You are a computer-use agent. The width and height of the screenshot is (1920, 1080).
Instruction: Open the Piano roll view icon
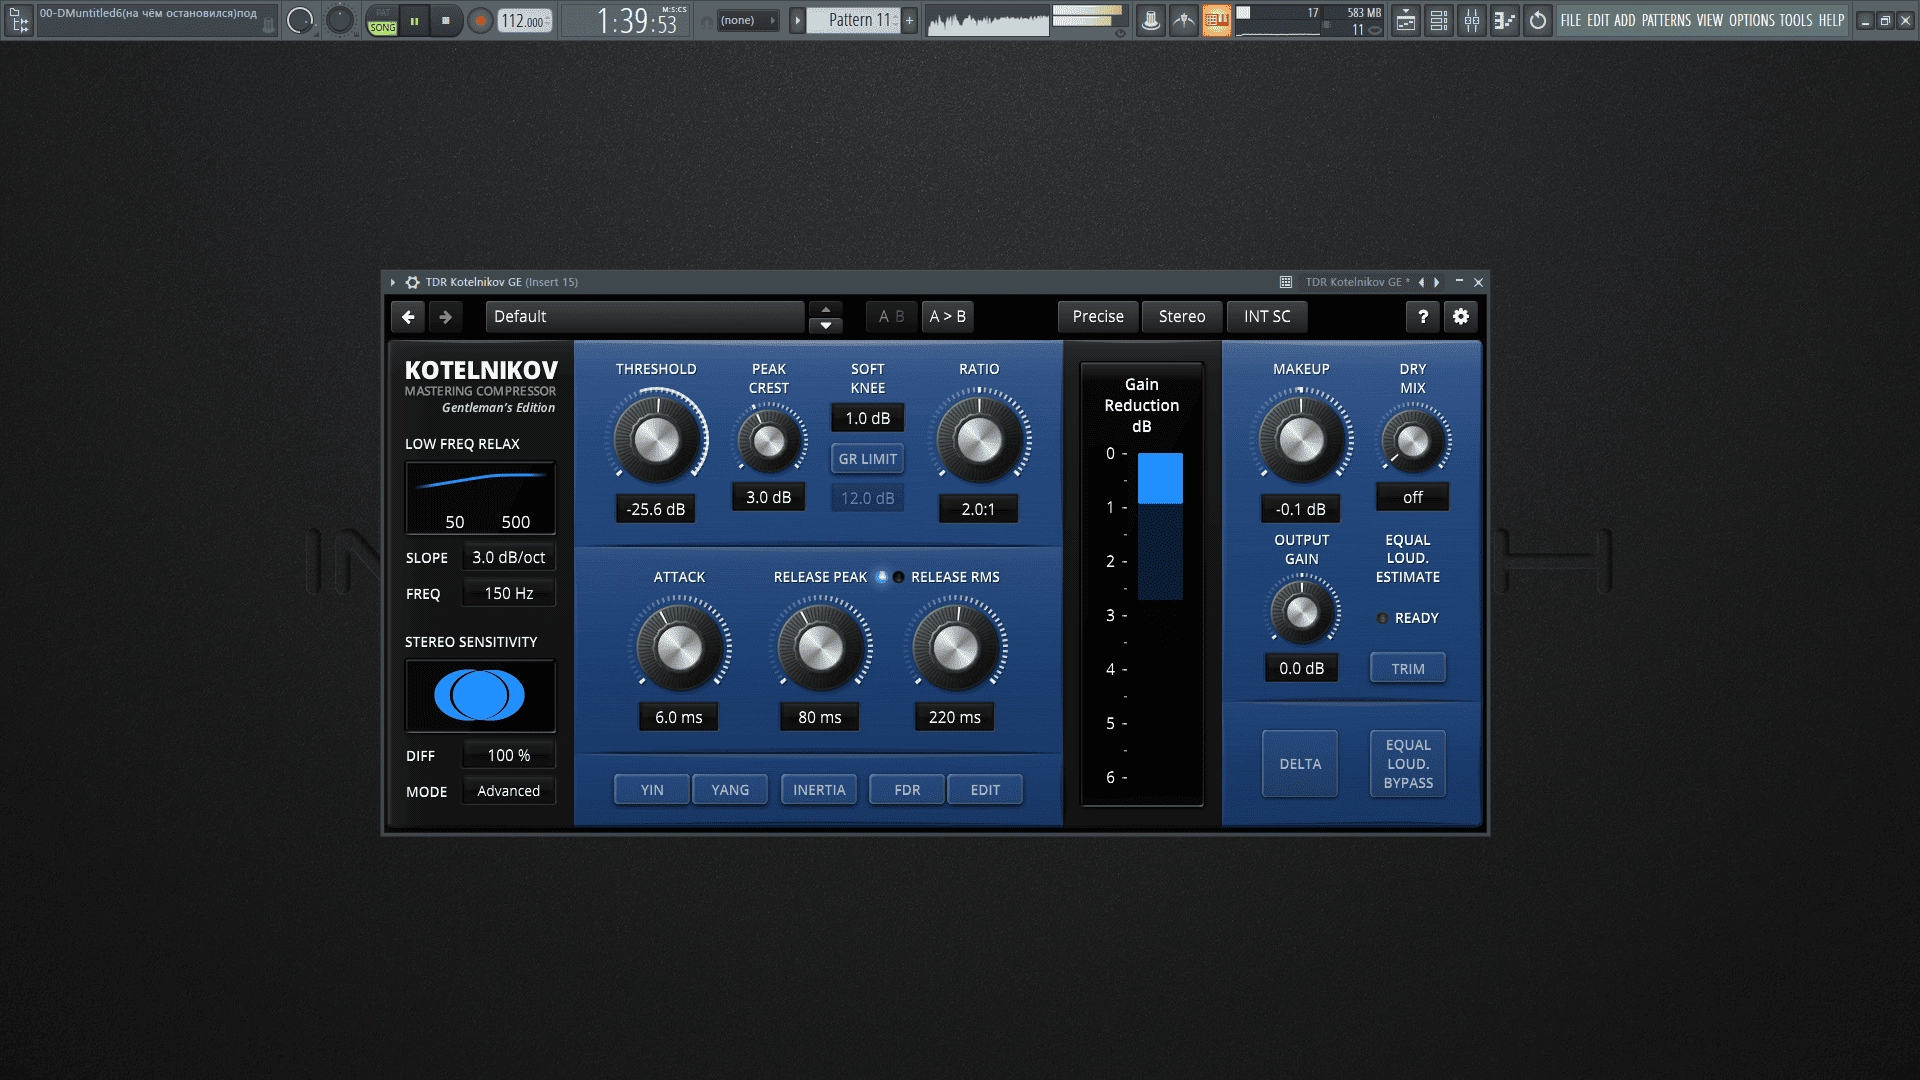(x=1505, y=20)
